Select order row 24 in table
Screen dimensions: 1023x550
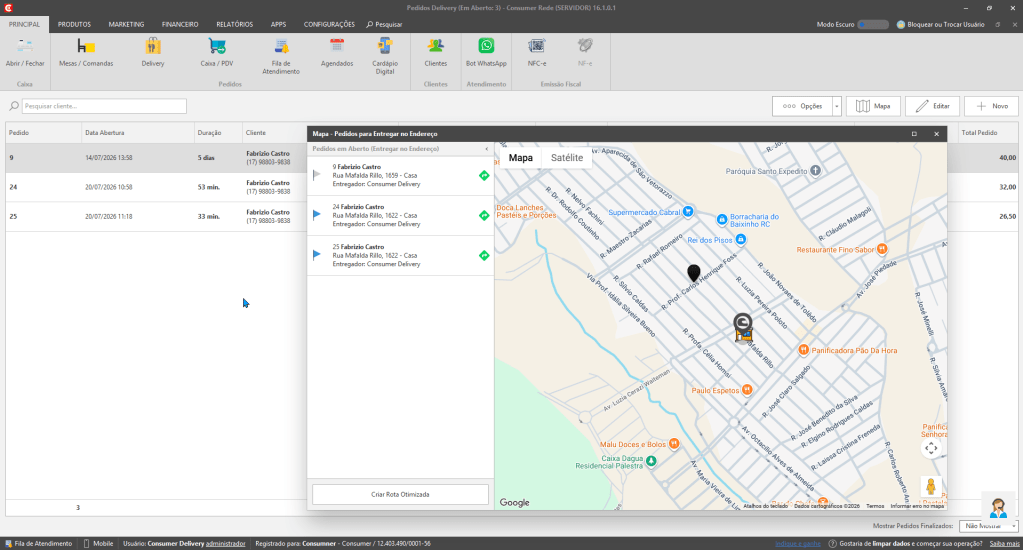[156, 187]
